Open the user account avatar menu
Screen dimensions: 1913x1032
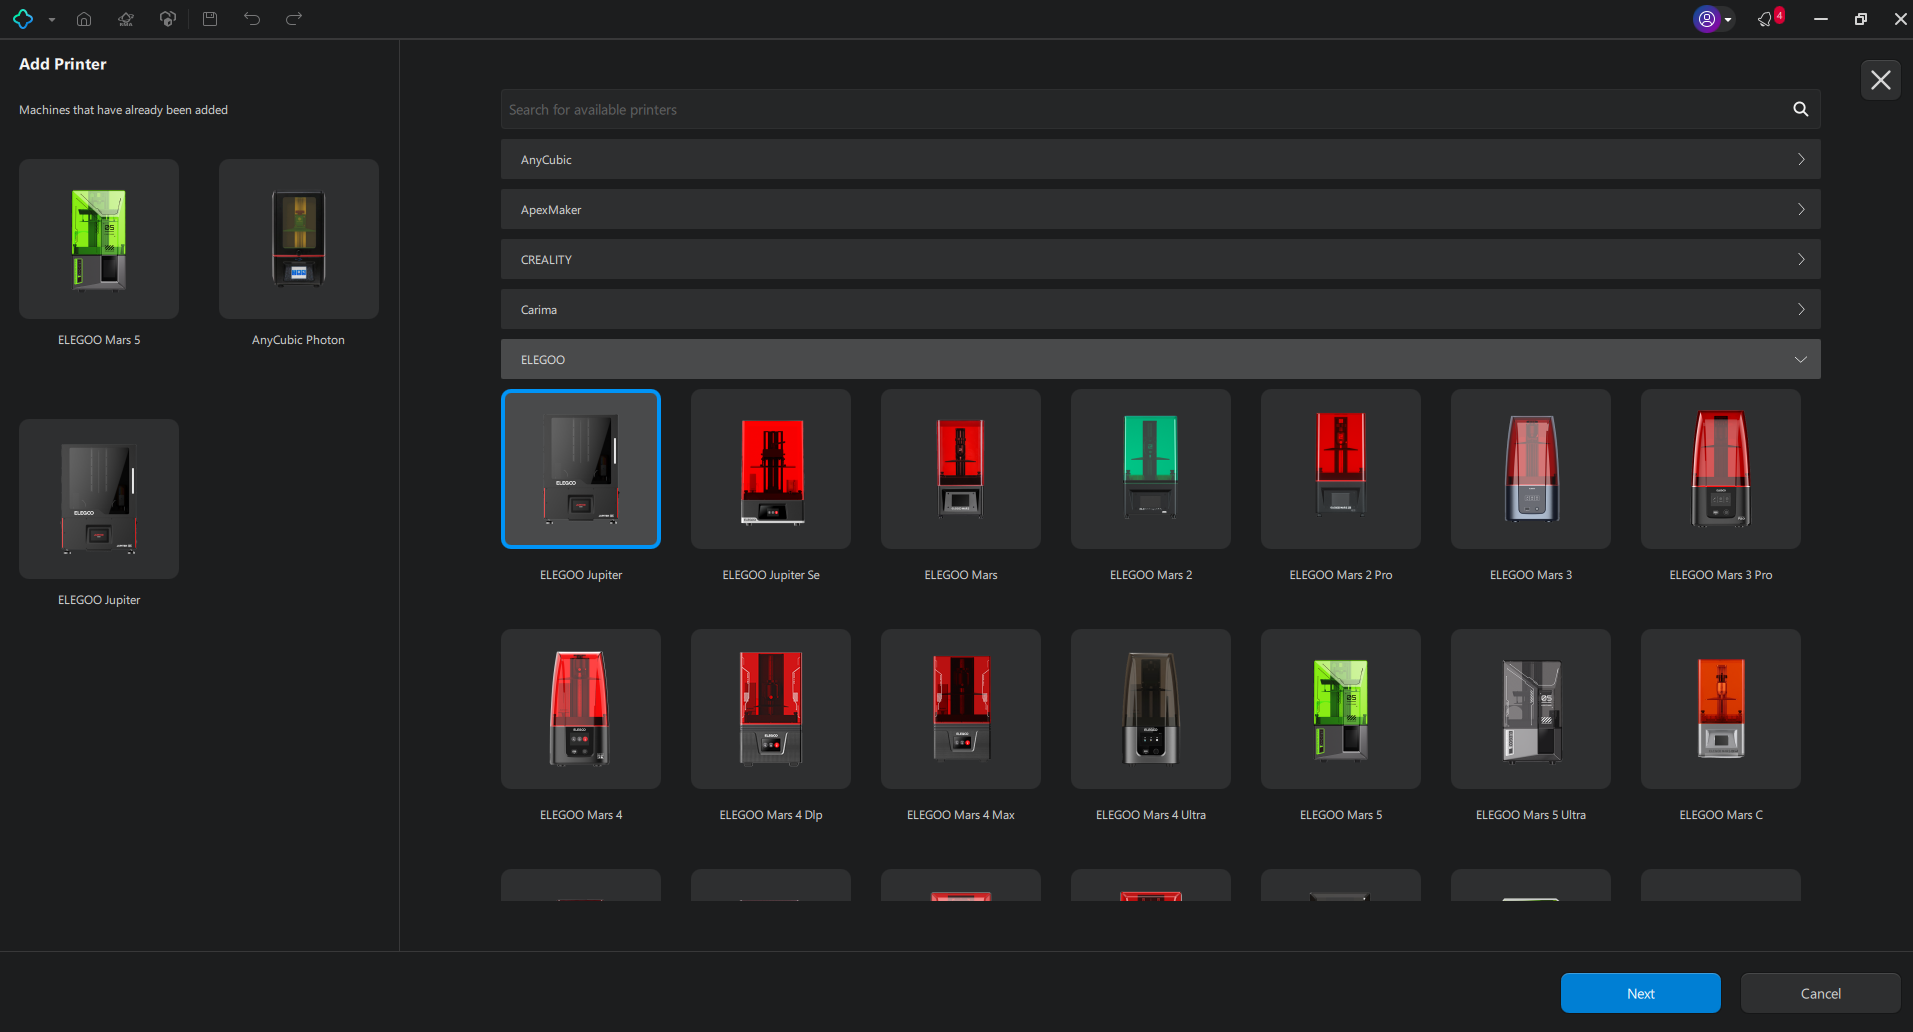pyautogui.click(x=1713, y=19)
